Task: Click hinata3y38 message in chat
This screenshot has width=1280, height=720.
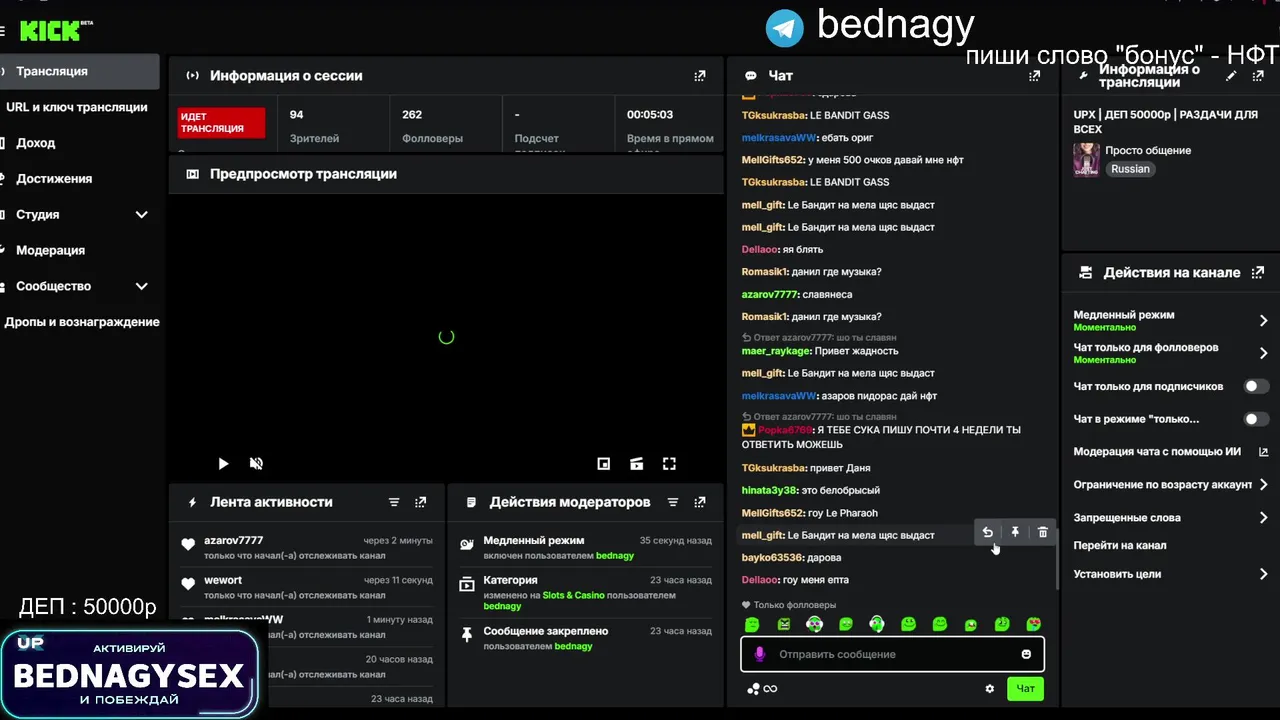Action: (810, 491)
